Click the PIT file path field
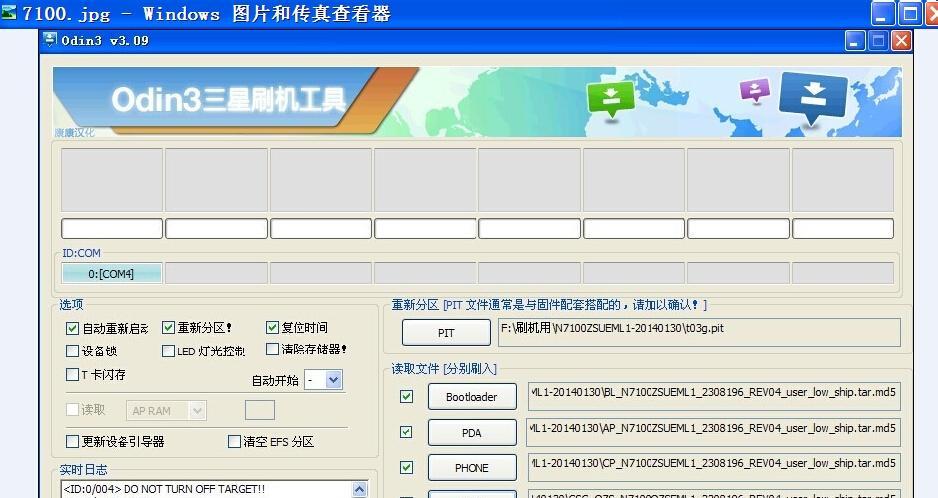938x498 pixels. tap(699, 332)
